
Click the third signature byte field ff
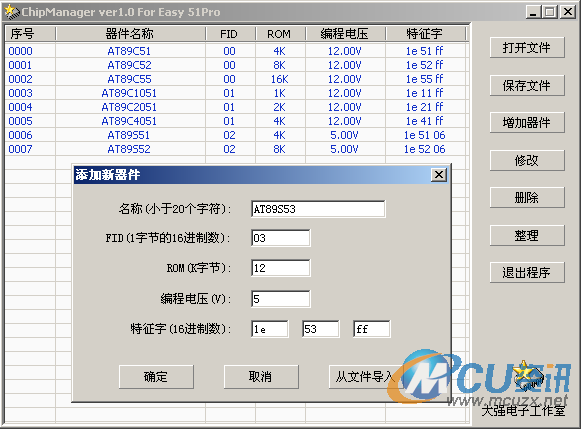coord(372,329)
